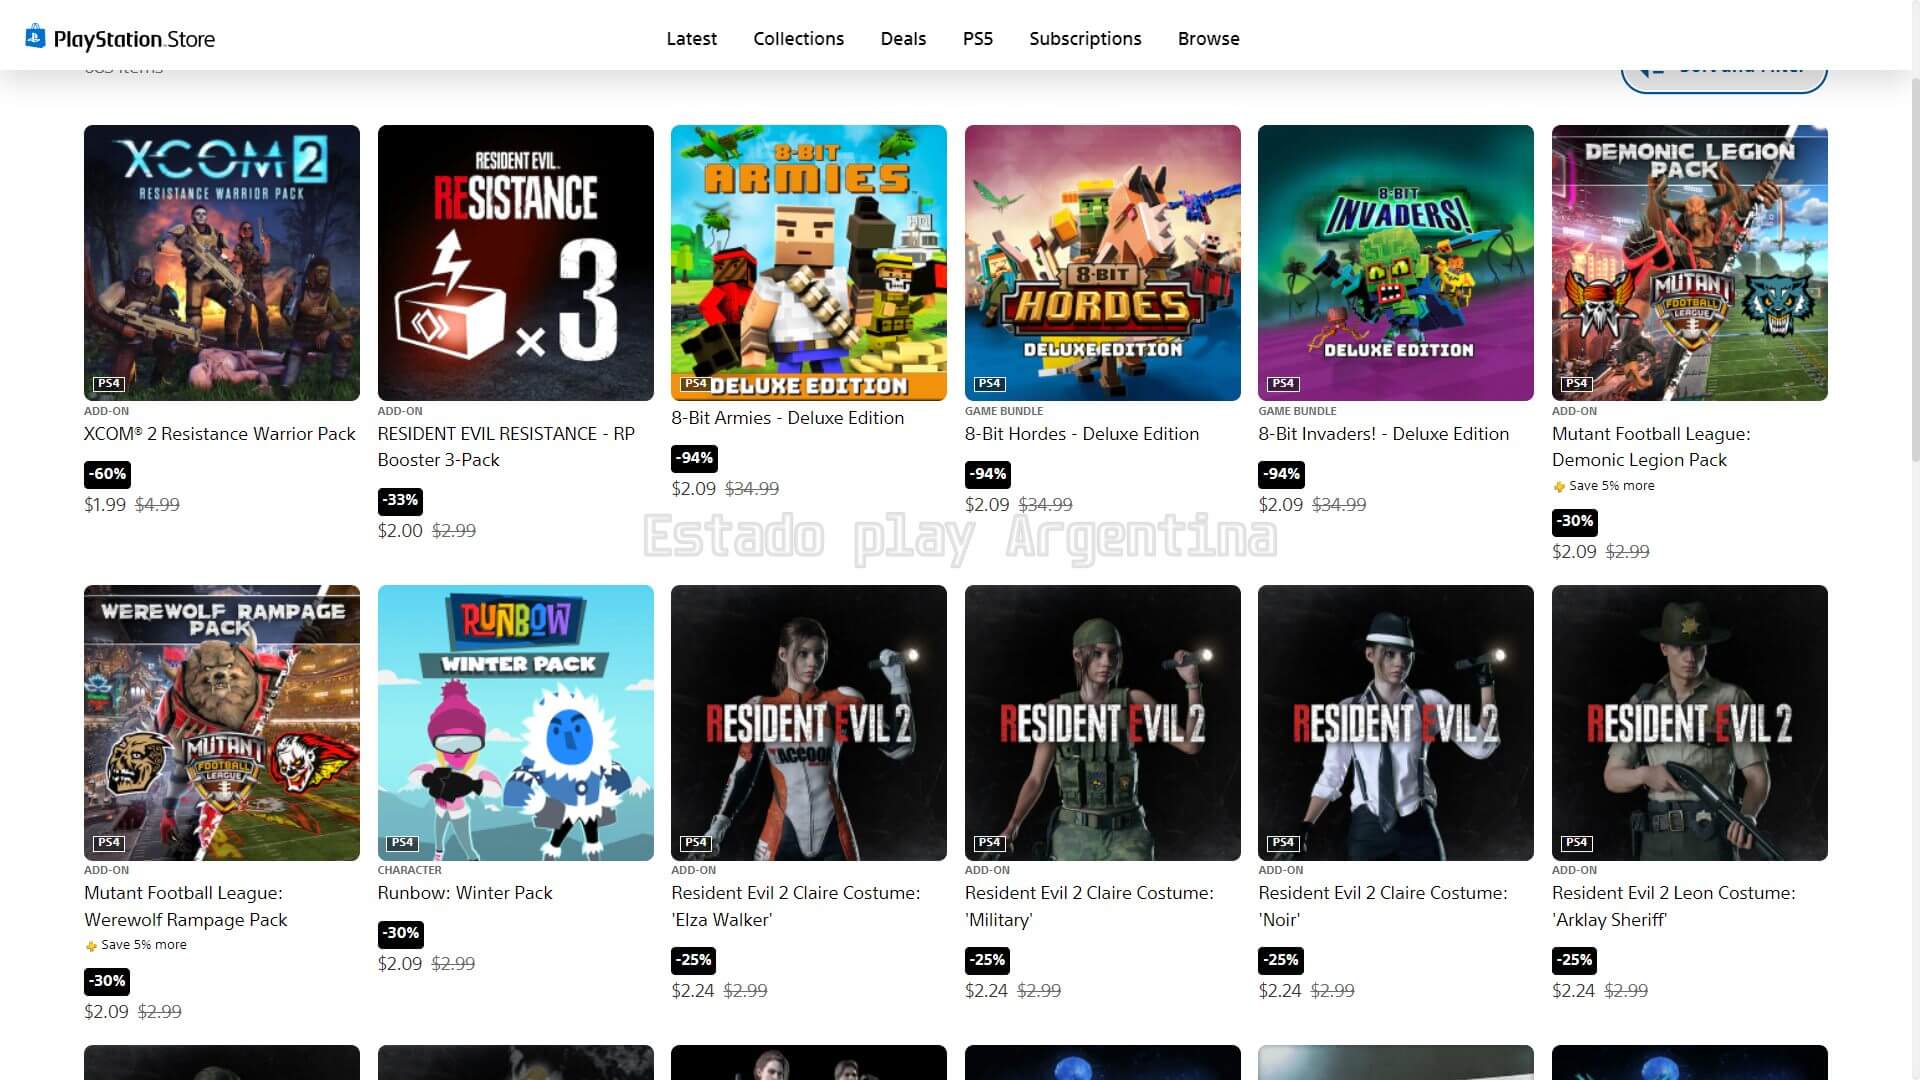Open Subscriptions in the top navigation

click(1085, 39)
